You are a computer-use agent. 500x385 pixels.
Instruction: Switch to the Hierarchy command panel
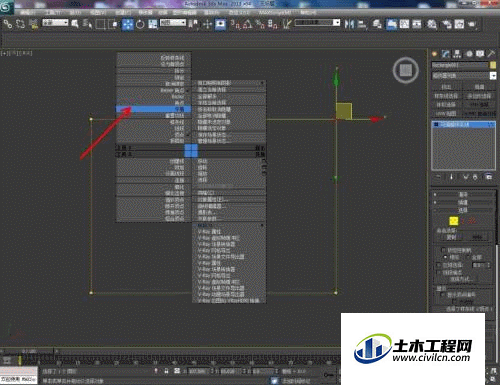(457, 54)
